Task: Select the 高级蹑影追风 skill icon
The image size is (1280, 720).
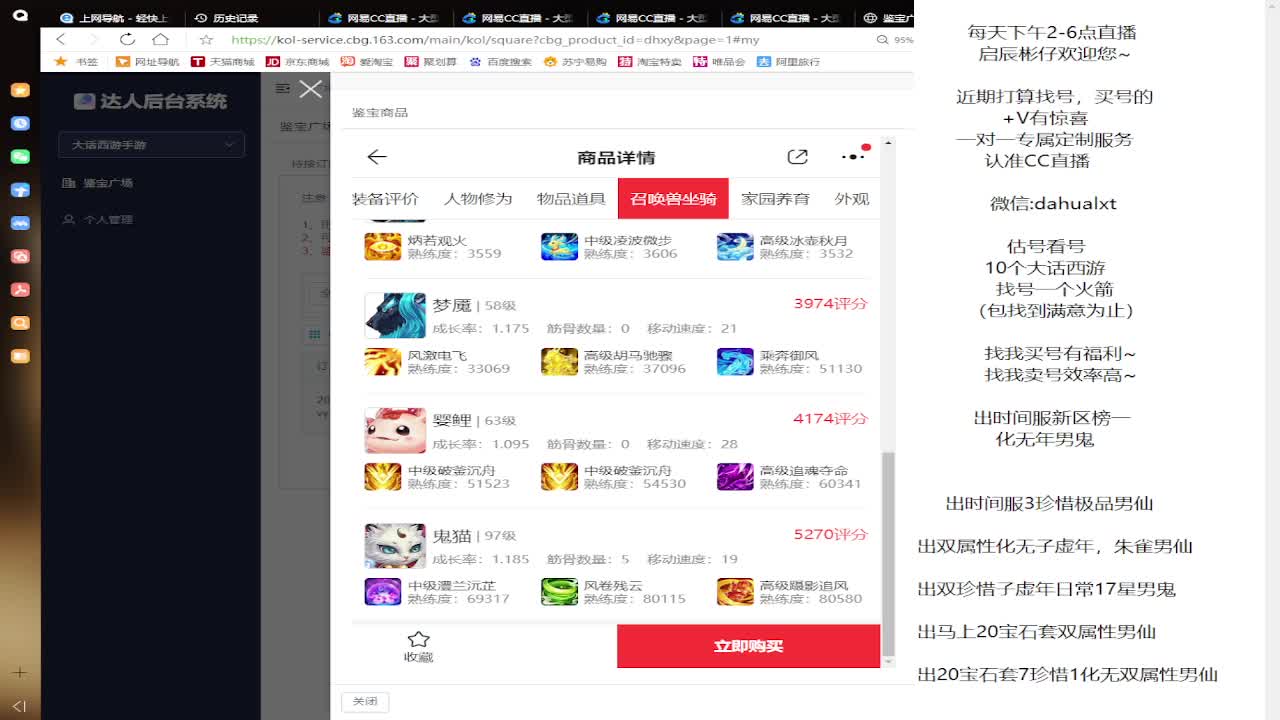Action: pyautogui.click(x=735, y=591)
